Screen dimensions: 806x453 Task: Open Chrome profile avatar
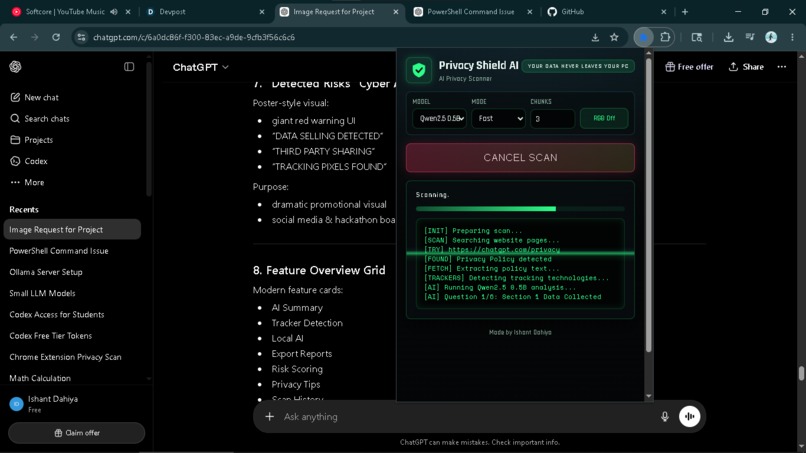coord(771,37)
